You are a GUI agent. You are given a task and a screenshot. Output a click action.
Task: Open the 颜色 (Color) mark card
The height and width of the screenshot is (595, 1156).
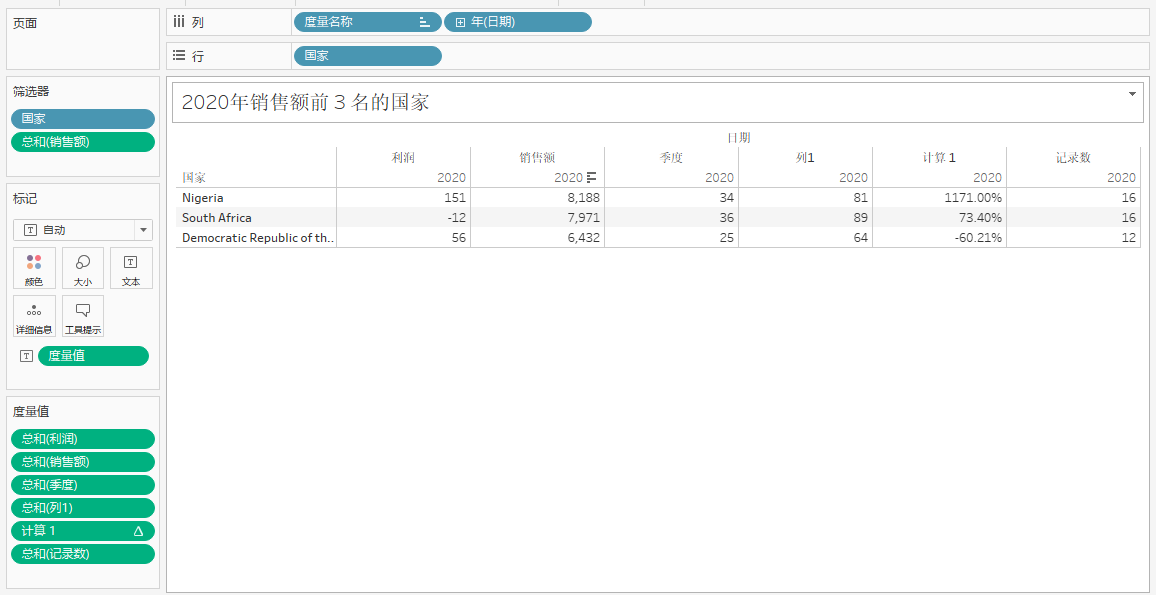click(34, 268)
